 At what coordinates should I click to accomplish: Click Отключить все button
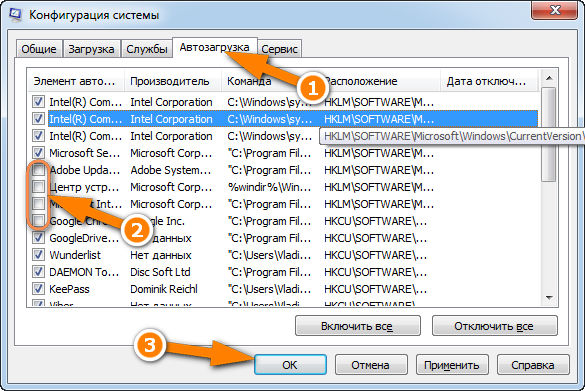(494, 326)
